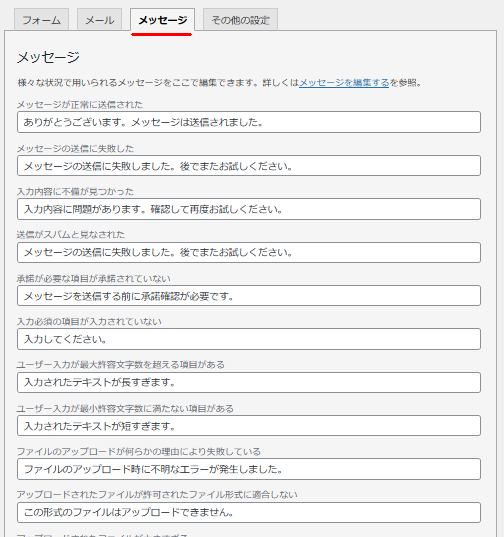Viewport: 504px width, 537px height.
Task: Select the メッセージ tab
Action: (x=163, y=20)
